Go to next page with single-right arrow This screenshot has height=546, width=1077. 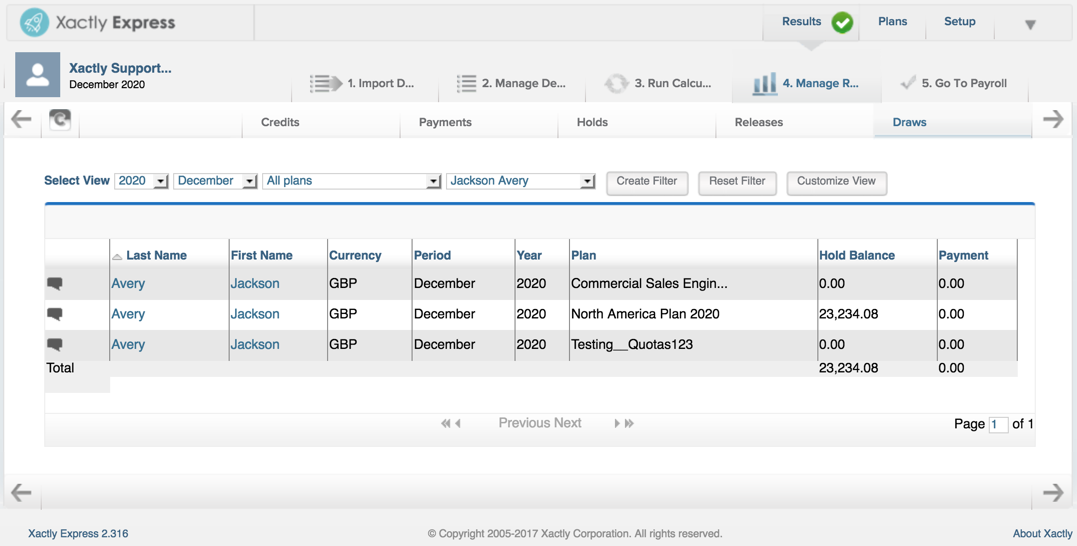click(x=617, y=424)
